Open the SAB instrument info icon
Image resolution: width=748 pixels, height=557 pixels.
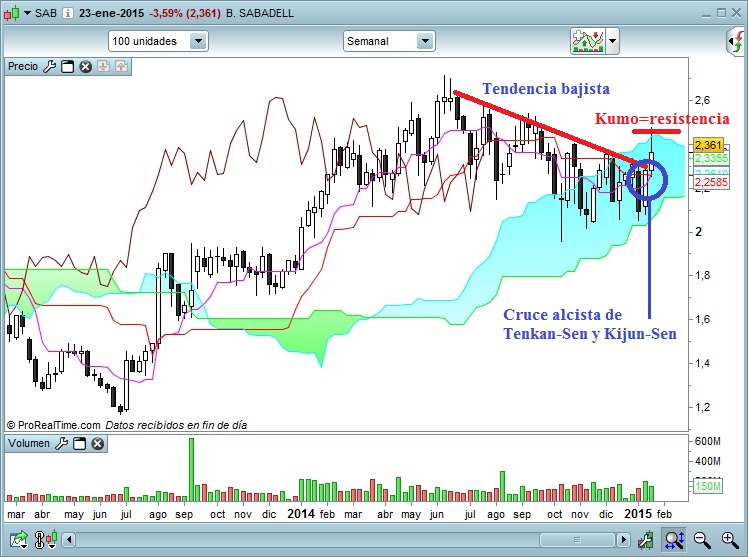pos(68,13)
